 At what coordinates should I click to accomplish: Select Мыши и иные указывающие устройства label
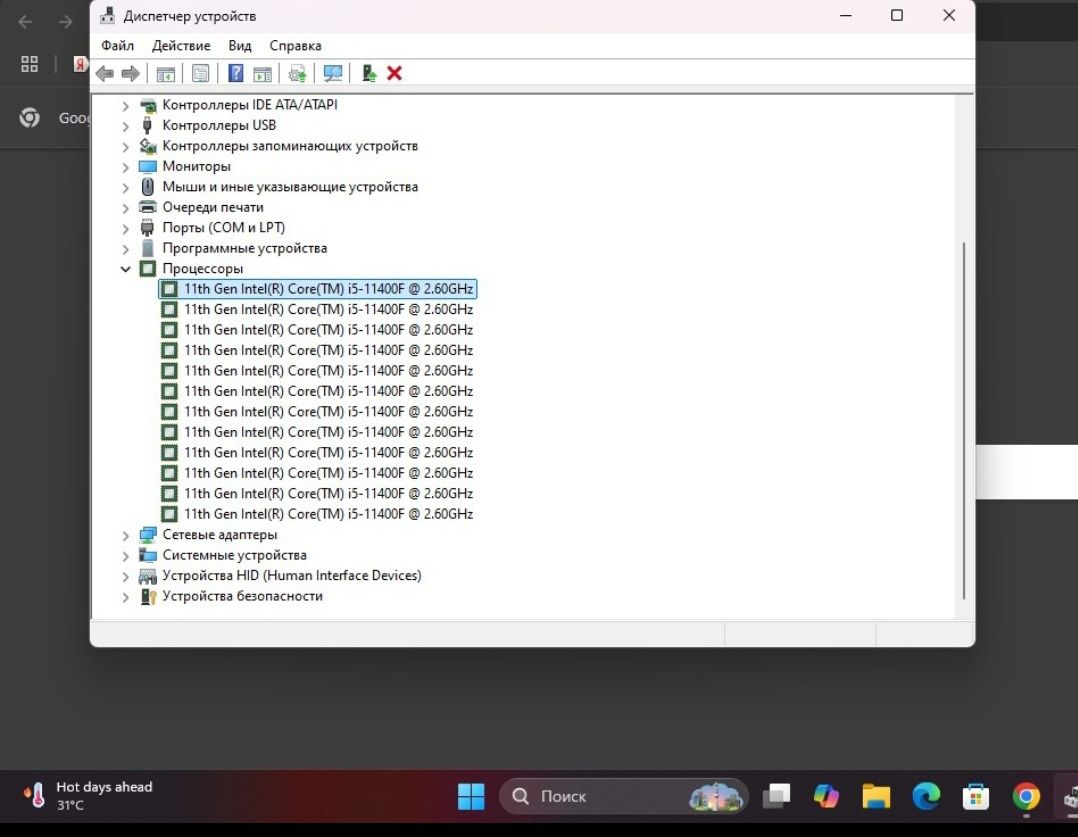click(289, 186)
